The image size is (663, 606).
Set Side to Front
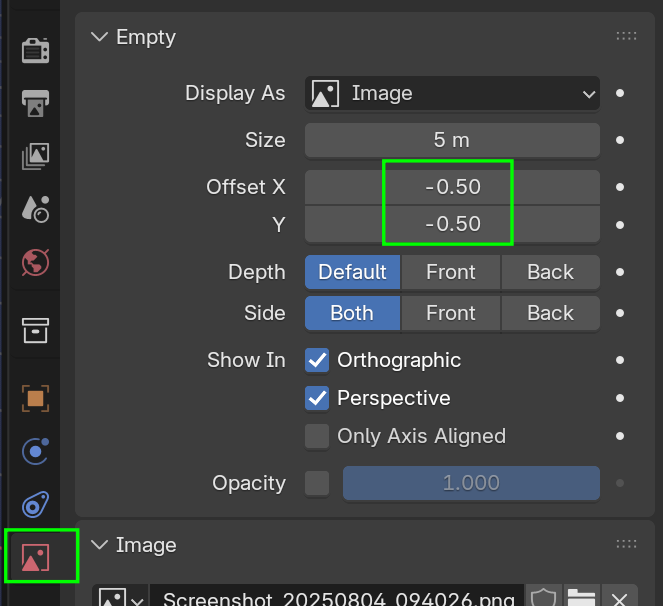click(450, 313)
